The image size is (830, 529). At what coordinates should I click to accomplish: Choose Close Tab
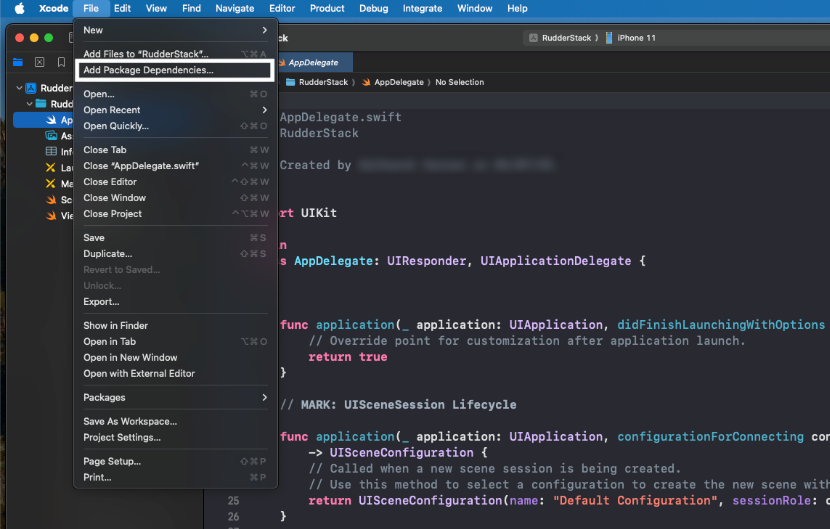coord(175,150)
